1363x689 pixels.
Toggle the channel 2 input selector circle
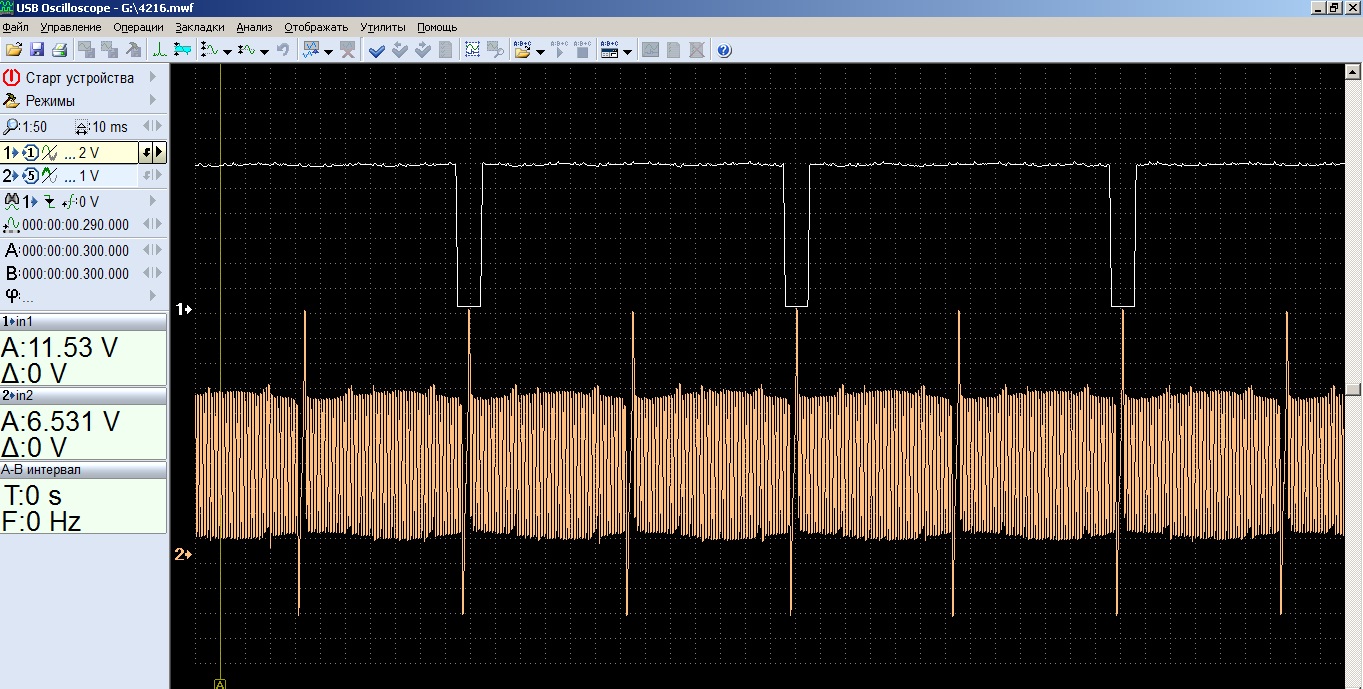point(30,176)
